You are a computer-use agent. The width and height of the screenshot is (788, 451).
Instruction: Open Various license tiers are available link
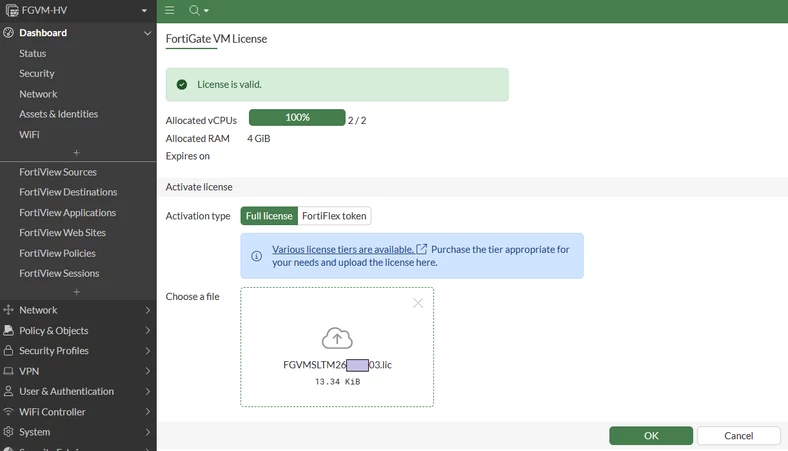(343, 249)
